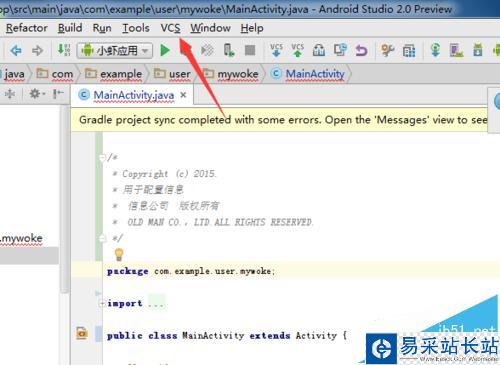This screenshot has width=500, height=365.
Task: Run the app with green play button
Action: tap(165, 50)
